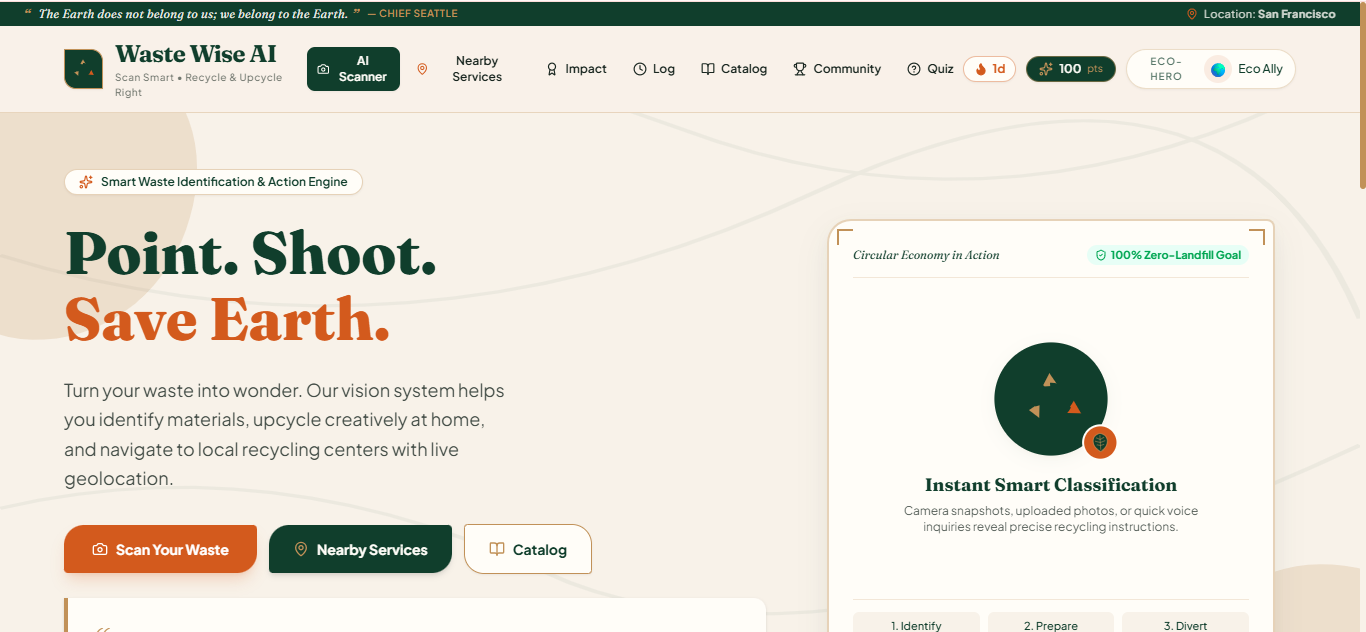Open the Catalog menu item
The width and height of the screenshot is (1366, 632).
point(734,69)
